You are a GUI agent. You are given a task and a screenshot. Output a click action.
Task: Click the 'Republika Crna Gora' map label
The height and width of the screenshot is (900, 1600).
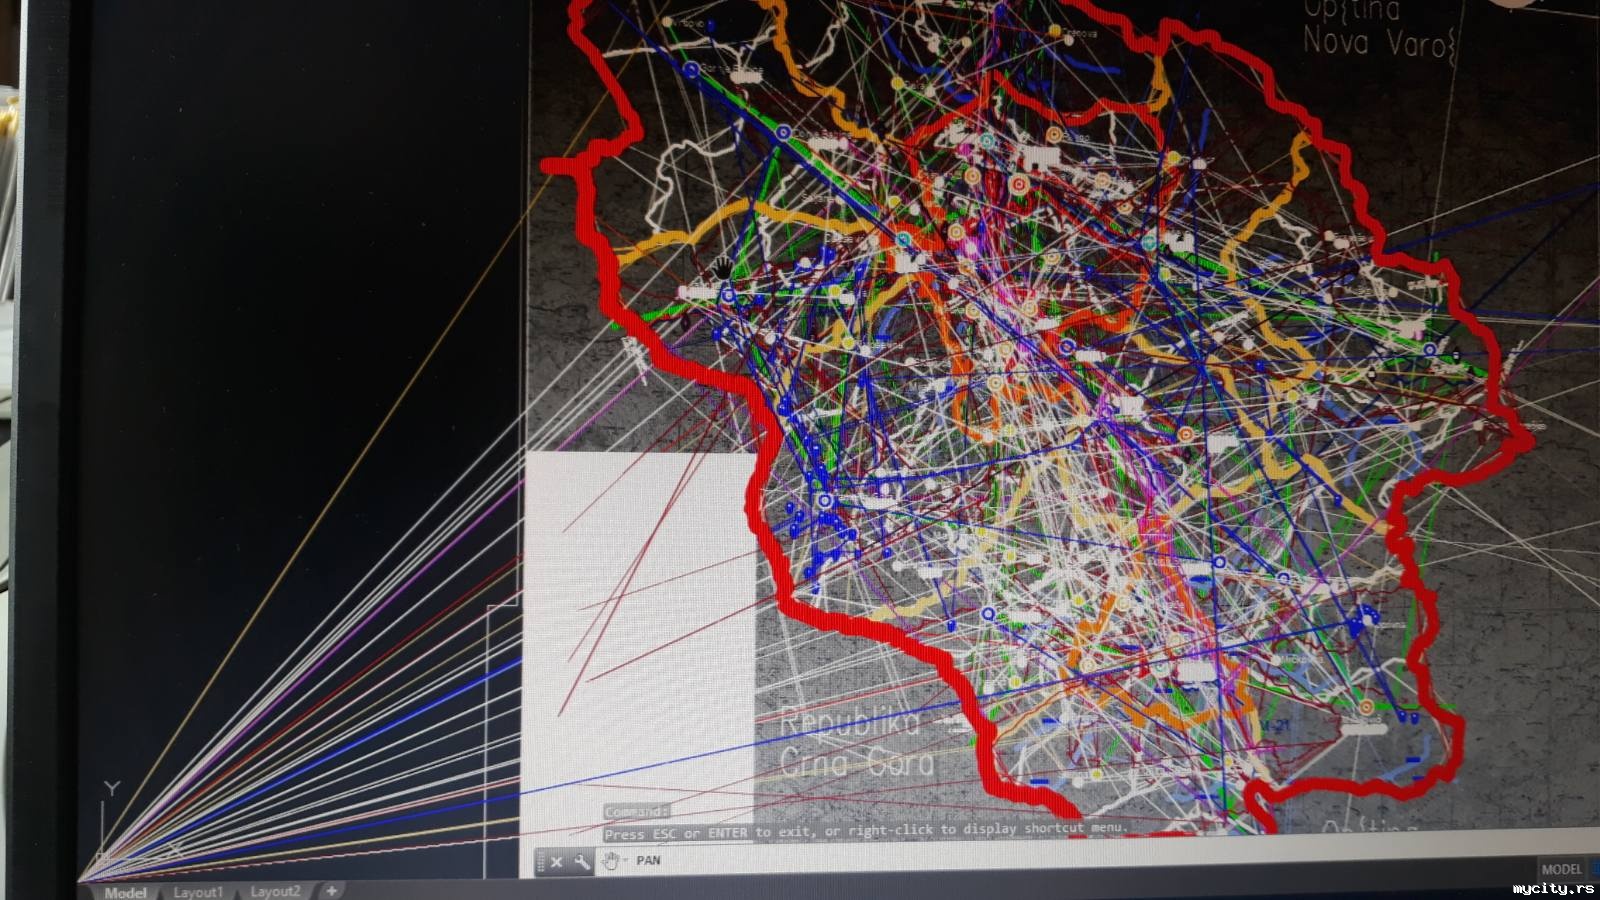[856, 741]
